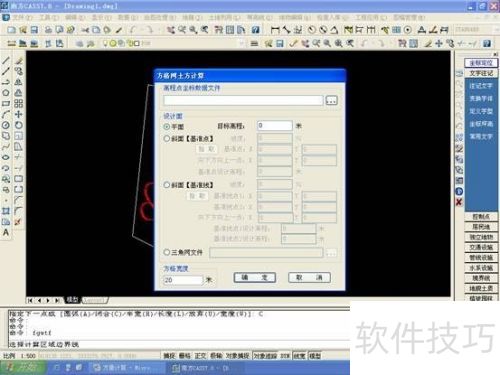
Task: Select the 三角网文件 radio option
Action: pyautogui.click(x=167, y=252)
